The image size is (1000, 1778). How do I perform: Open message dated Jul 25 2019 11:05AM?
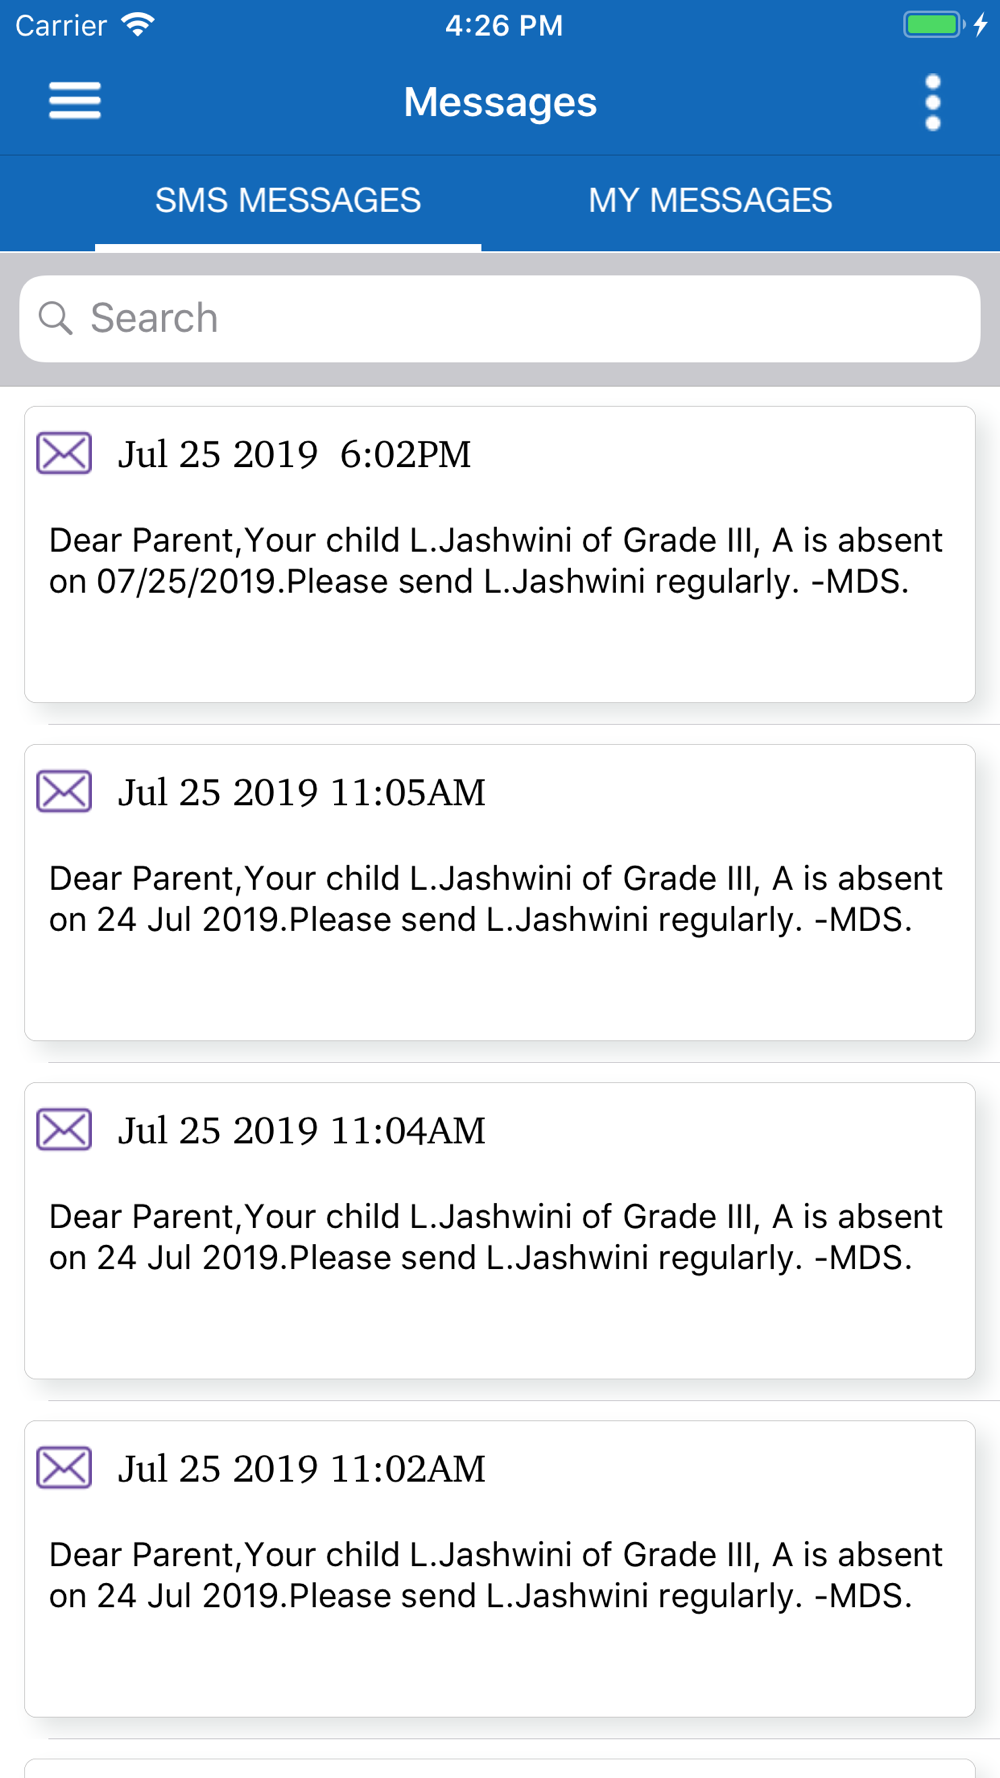click(x=500, y=892)
